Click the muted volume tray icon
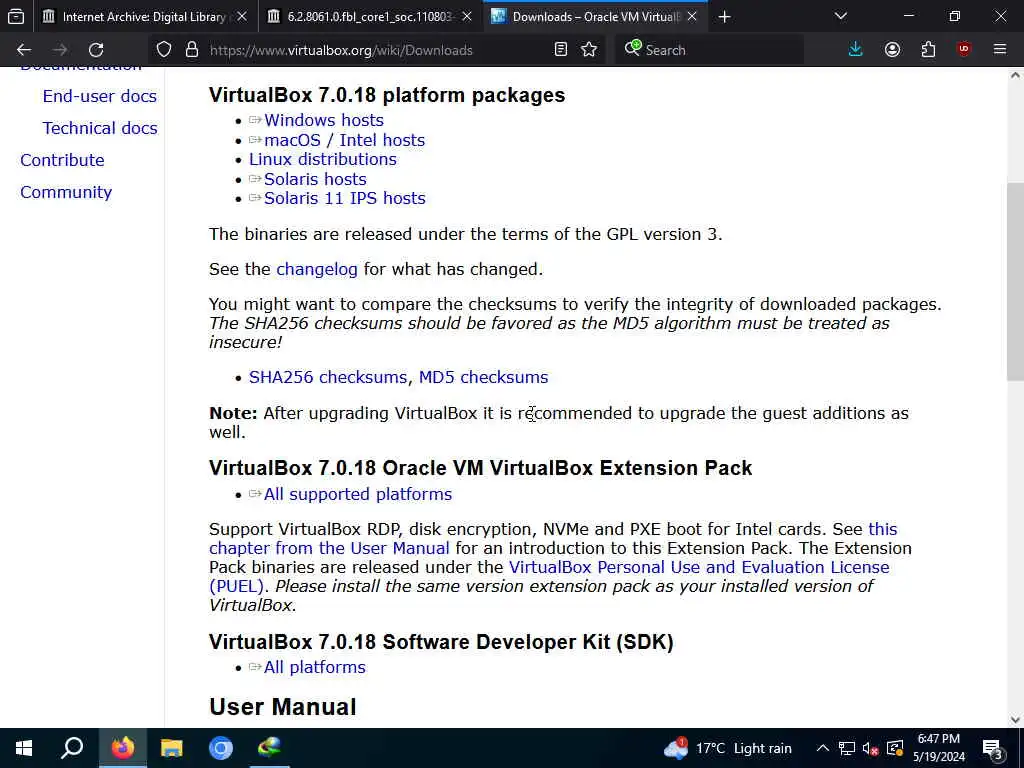The image size is (1024, 768). (x=871, y=748)
